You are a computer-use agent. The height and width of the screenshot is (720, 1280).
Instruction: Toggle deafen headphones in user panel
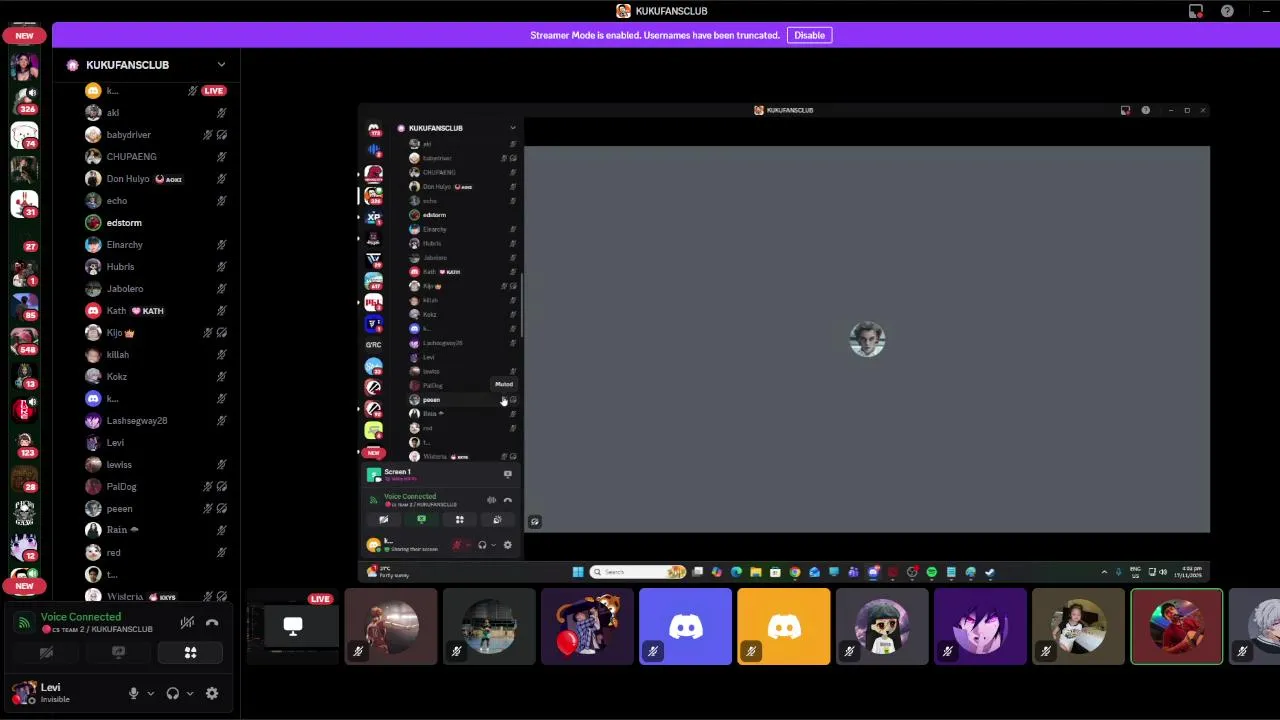[x=173, y=693]
